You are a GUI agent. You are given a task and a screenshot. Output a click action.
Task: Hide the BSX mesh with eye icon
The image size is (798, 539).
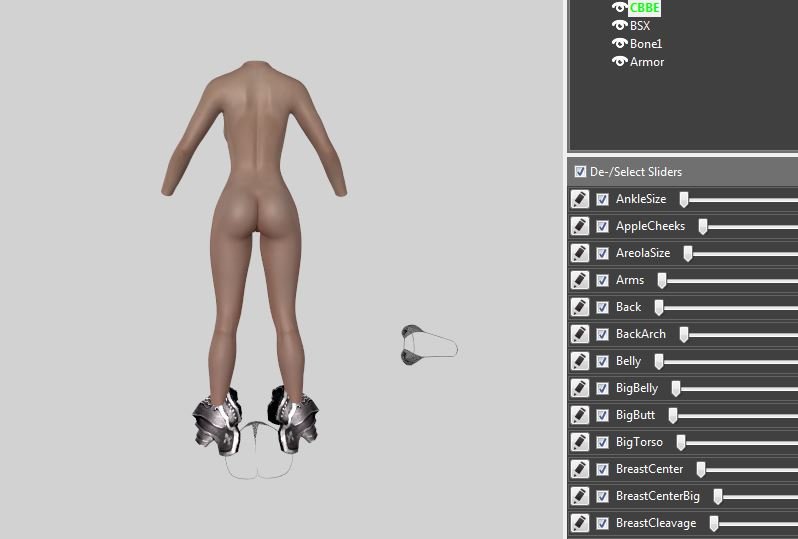coord(619,25)
